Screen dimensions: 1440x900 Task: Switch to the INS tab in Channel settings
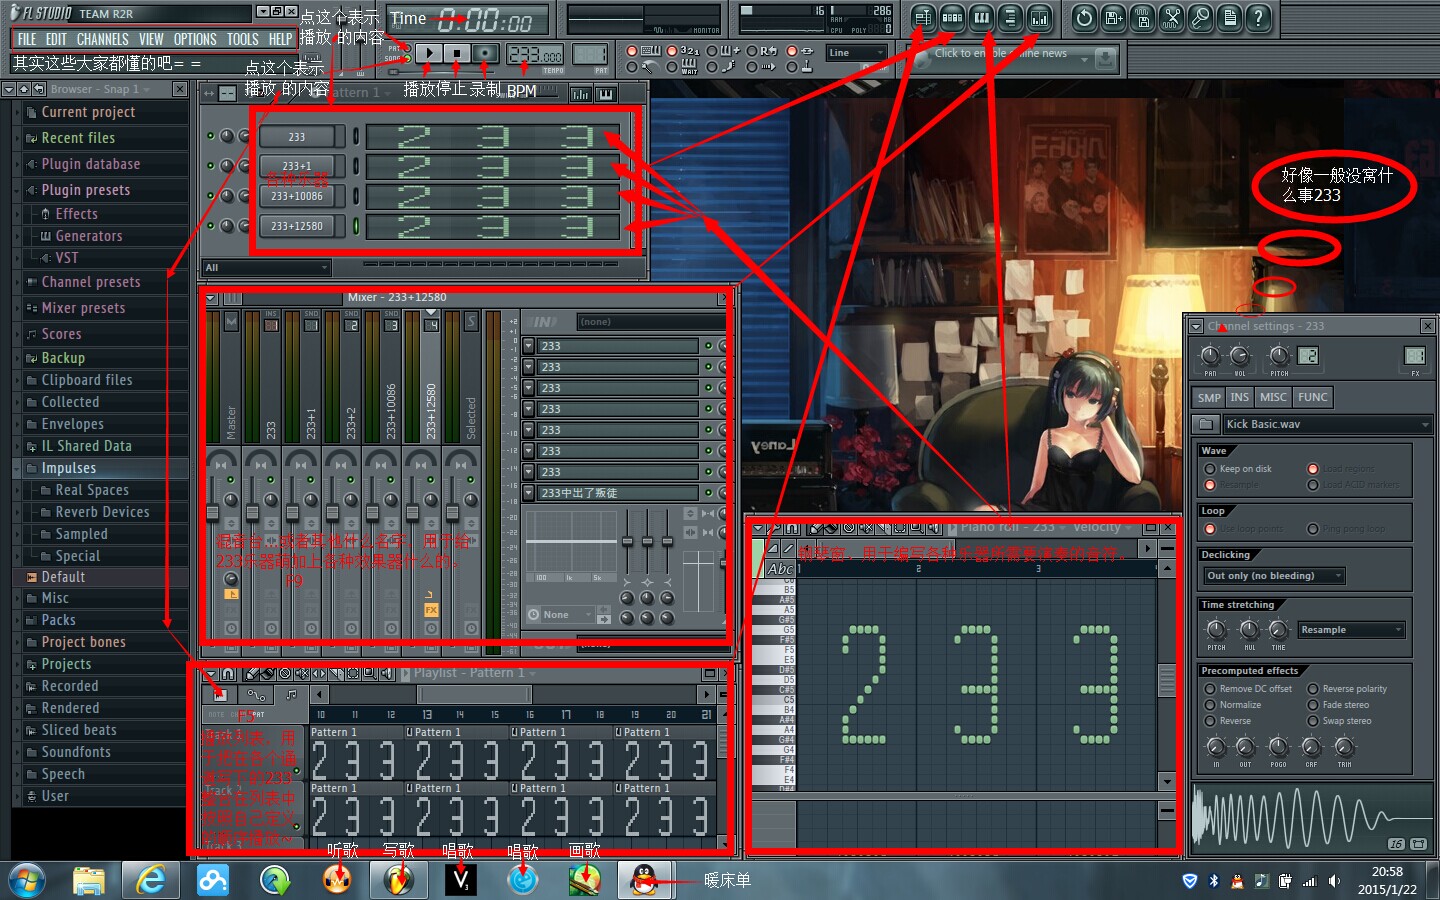[x=1239, y=397]
